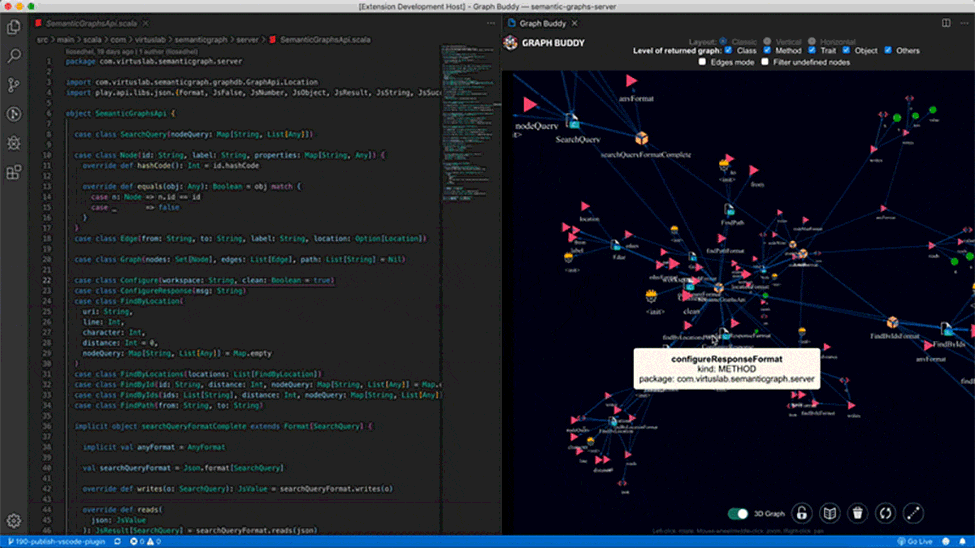Uncheck the Object level checkbox
The height and width of the screenshot is (548, 975).
click(x=846, y=50)
